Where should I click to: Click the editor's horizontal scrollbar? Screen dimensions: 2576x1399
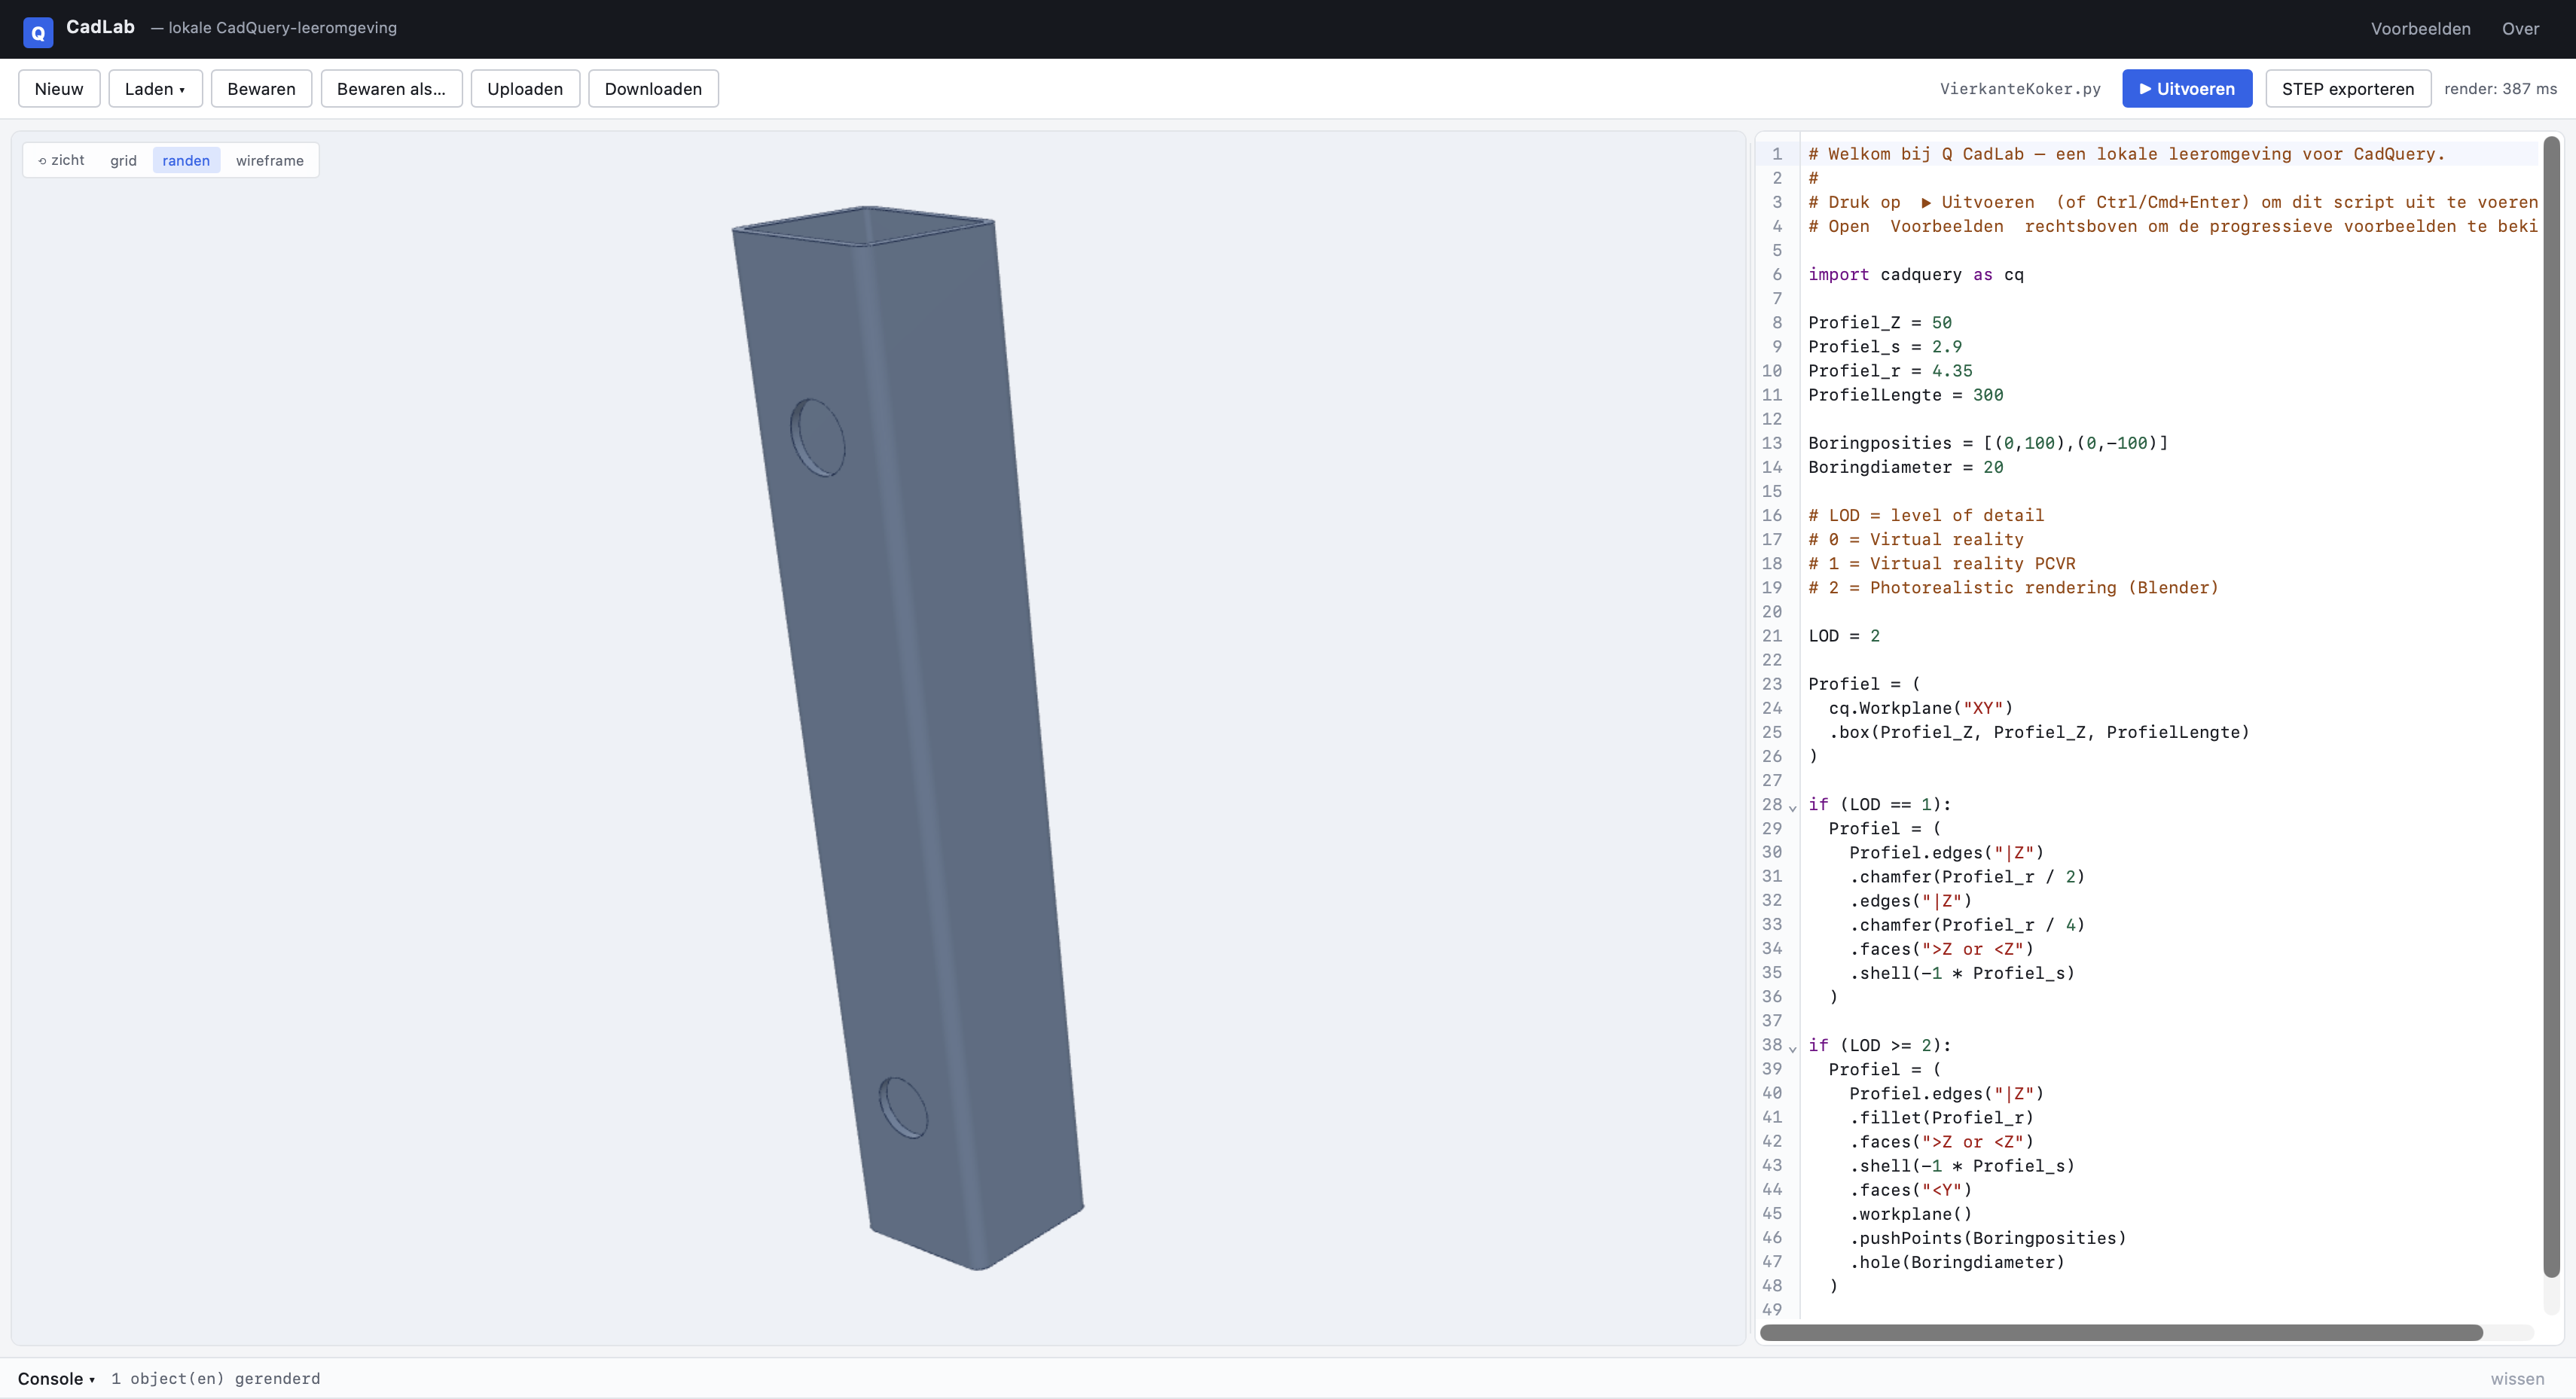(x=2120, y=1332)
